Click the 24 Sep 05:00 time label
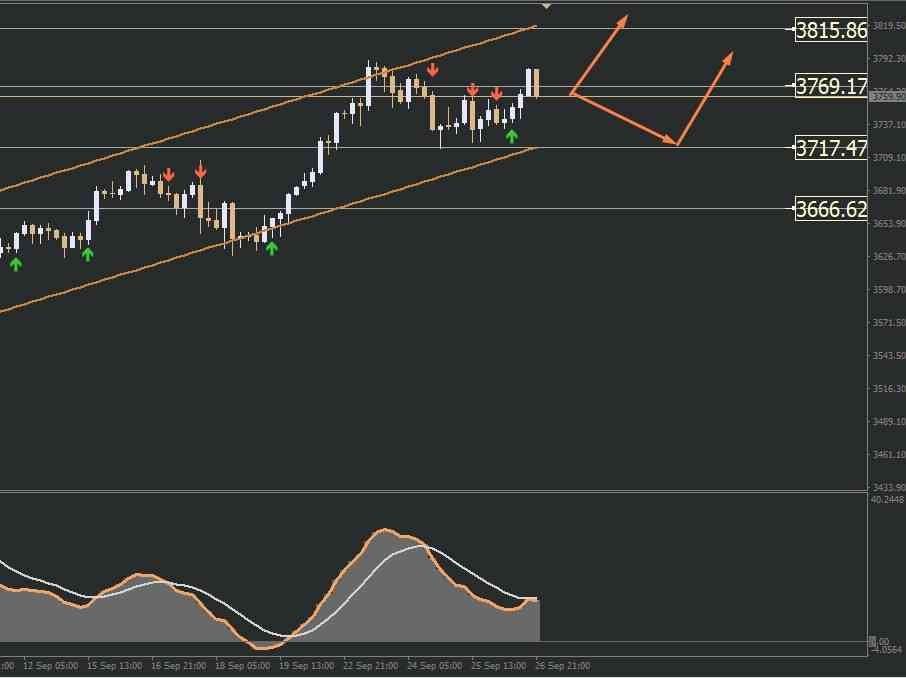The width and height of the screenshot is (906, 678). coord(435,666)
